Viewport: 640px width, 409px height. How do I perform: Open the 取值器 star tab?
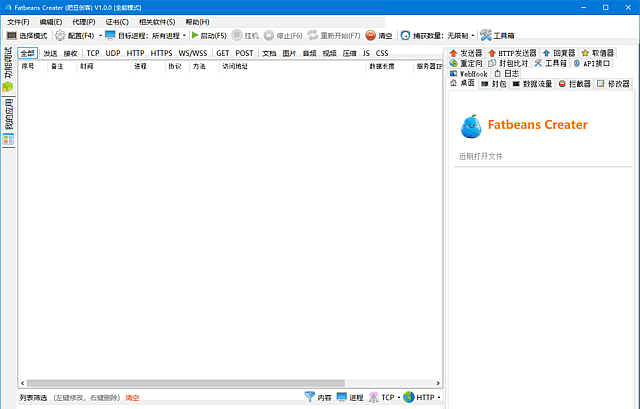[x=598, y=53]
